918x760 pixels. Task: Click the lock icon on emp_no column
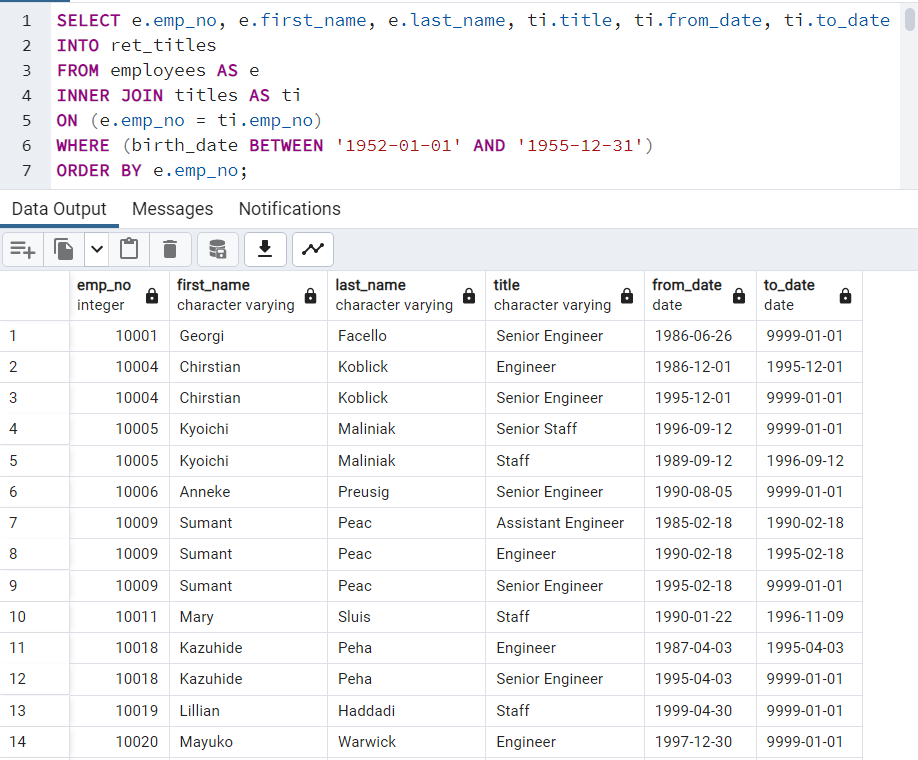[x=151, y=295]
